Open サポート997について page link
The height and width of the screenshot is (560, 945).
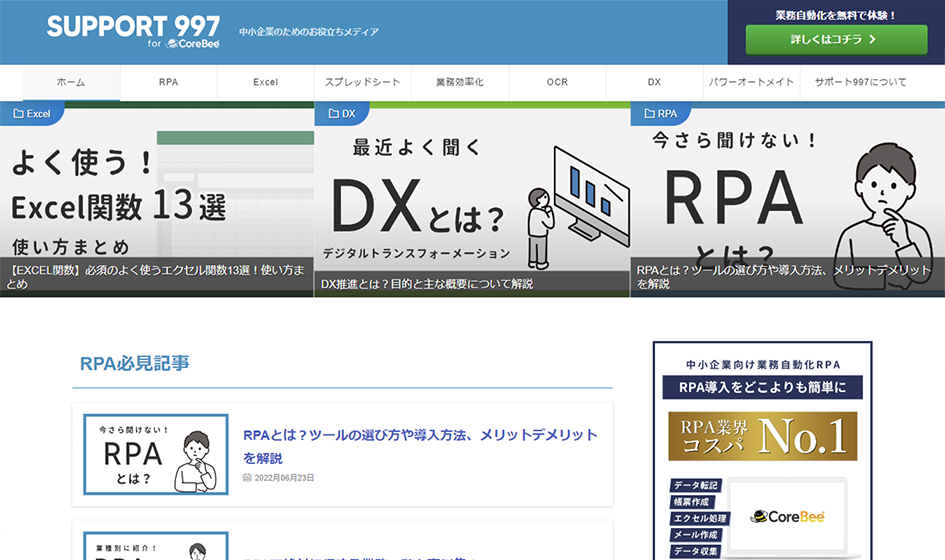(860, 82)
